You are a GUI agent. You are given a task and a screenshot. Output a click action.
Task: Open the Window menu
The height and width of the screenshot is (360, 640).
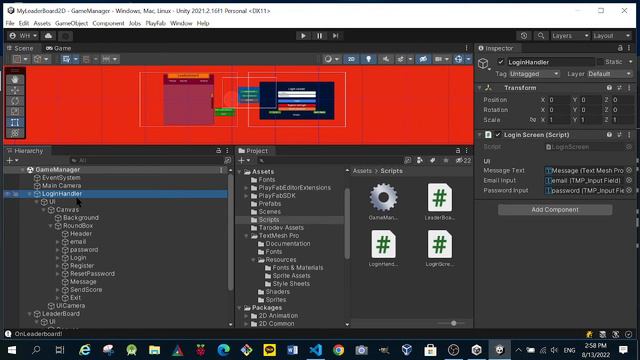click(181, 23)
